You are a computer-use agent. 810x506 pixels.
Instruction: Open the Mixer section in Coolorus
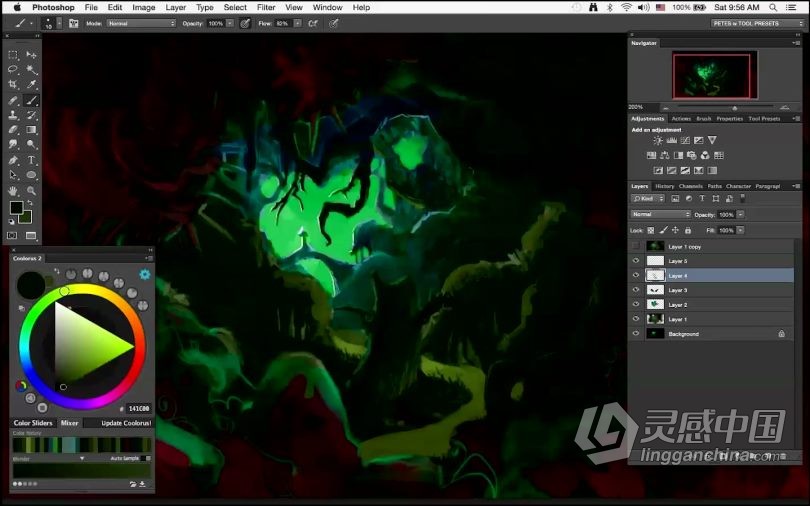pyautogui.click(x=69, y=423)
